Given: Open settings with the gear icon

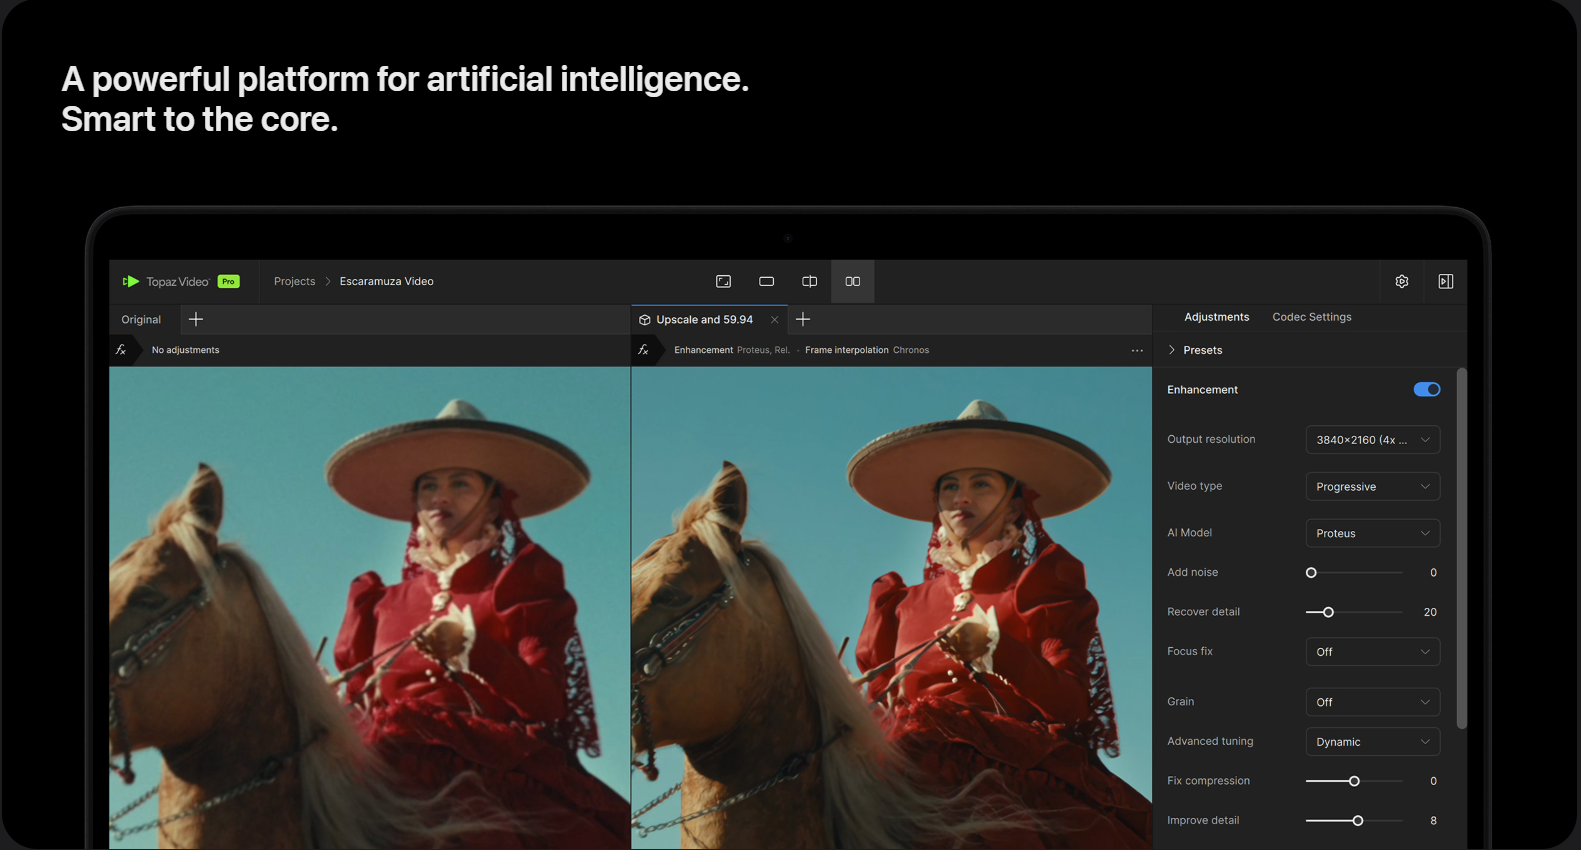Looking at the screenshot, I should pyautogui.click(x=1401, y=282).
